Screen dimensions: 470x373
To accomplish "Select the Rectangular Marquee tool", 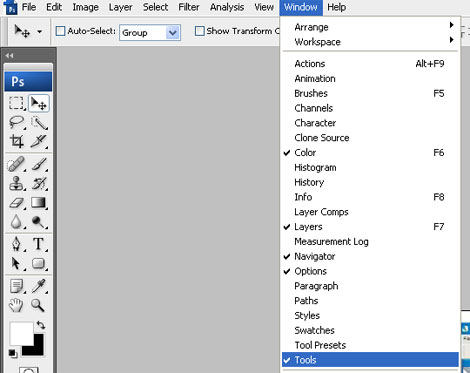I will point(16,103).
